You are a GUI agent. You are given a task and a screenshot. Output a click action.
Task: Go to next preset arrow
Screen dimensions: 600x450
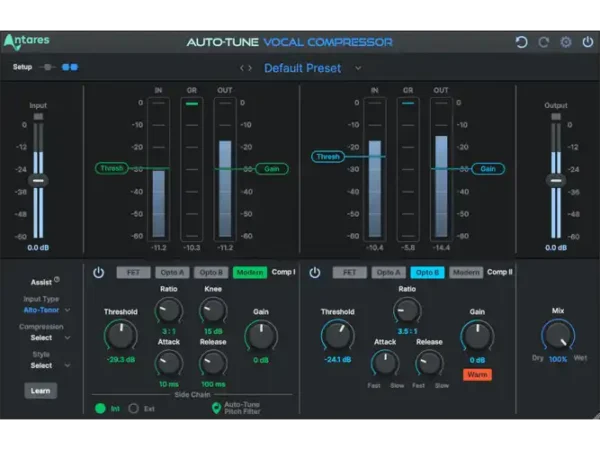click(250, 68)
